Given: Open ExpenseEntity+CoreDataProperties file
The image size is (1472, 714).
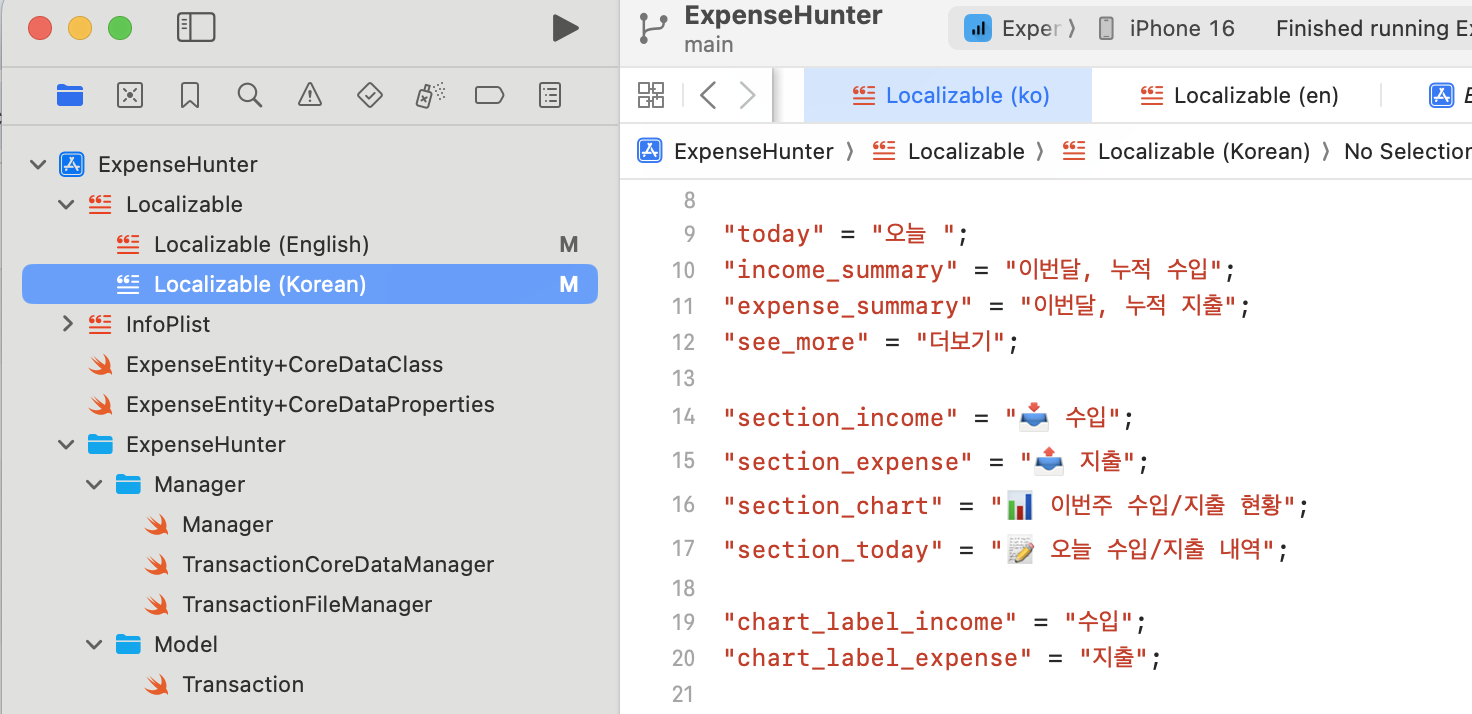Looking at the screenshot, I should (x=310, y=404).
